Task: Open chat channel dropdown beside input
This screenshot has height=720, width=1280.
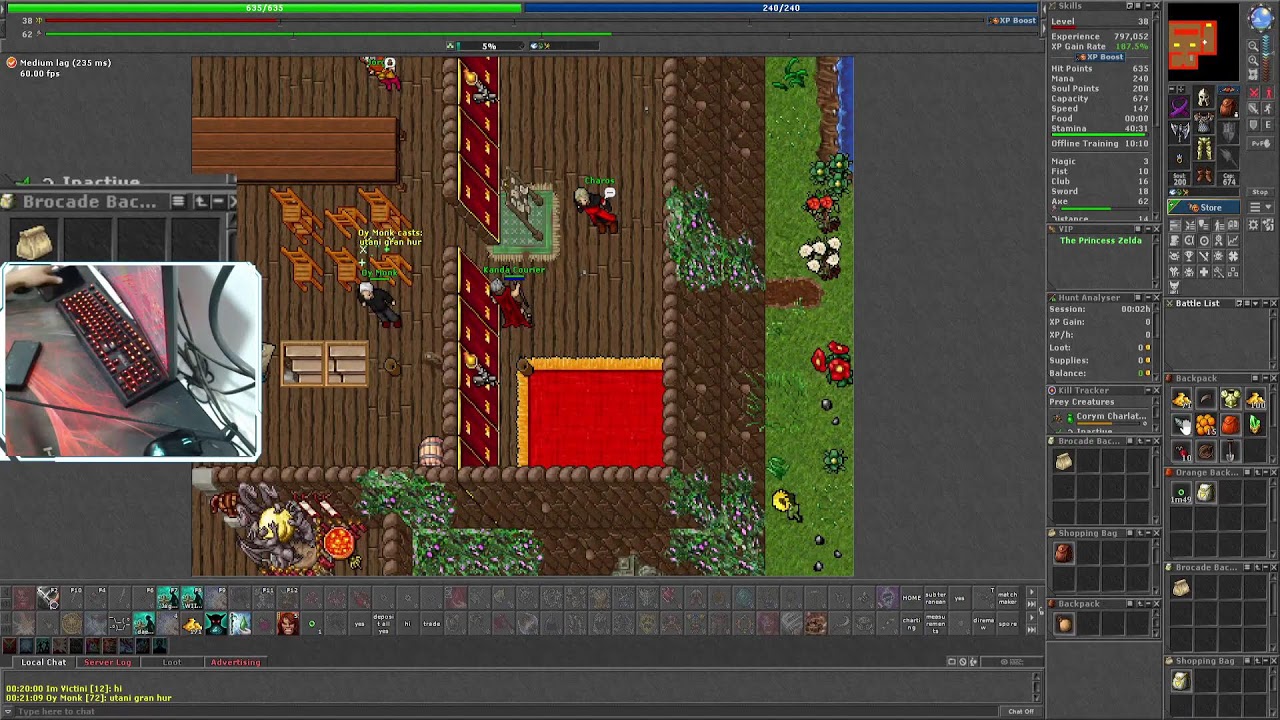Action: point(10,711)
